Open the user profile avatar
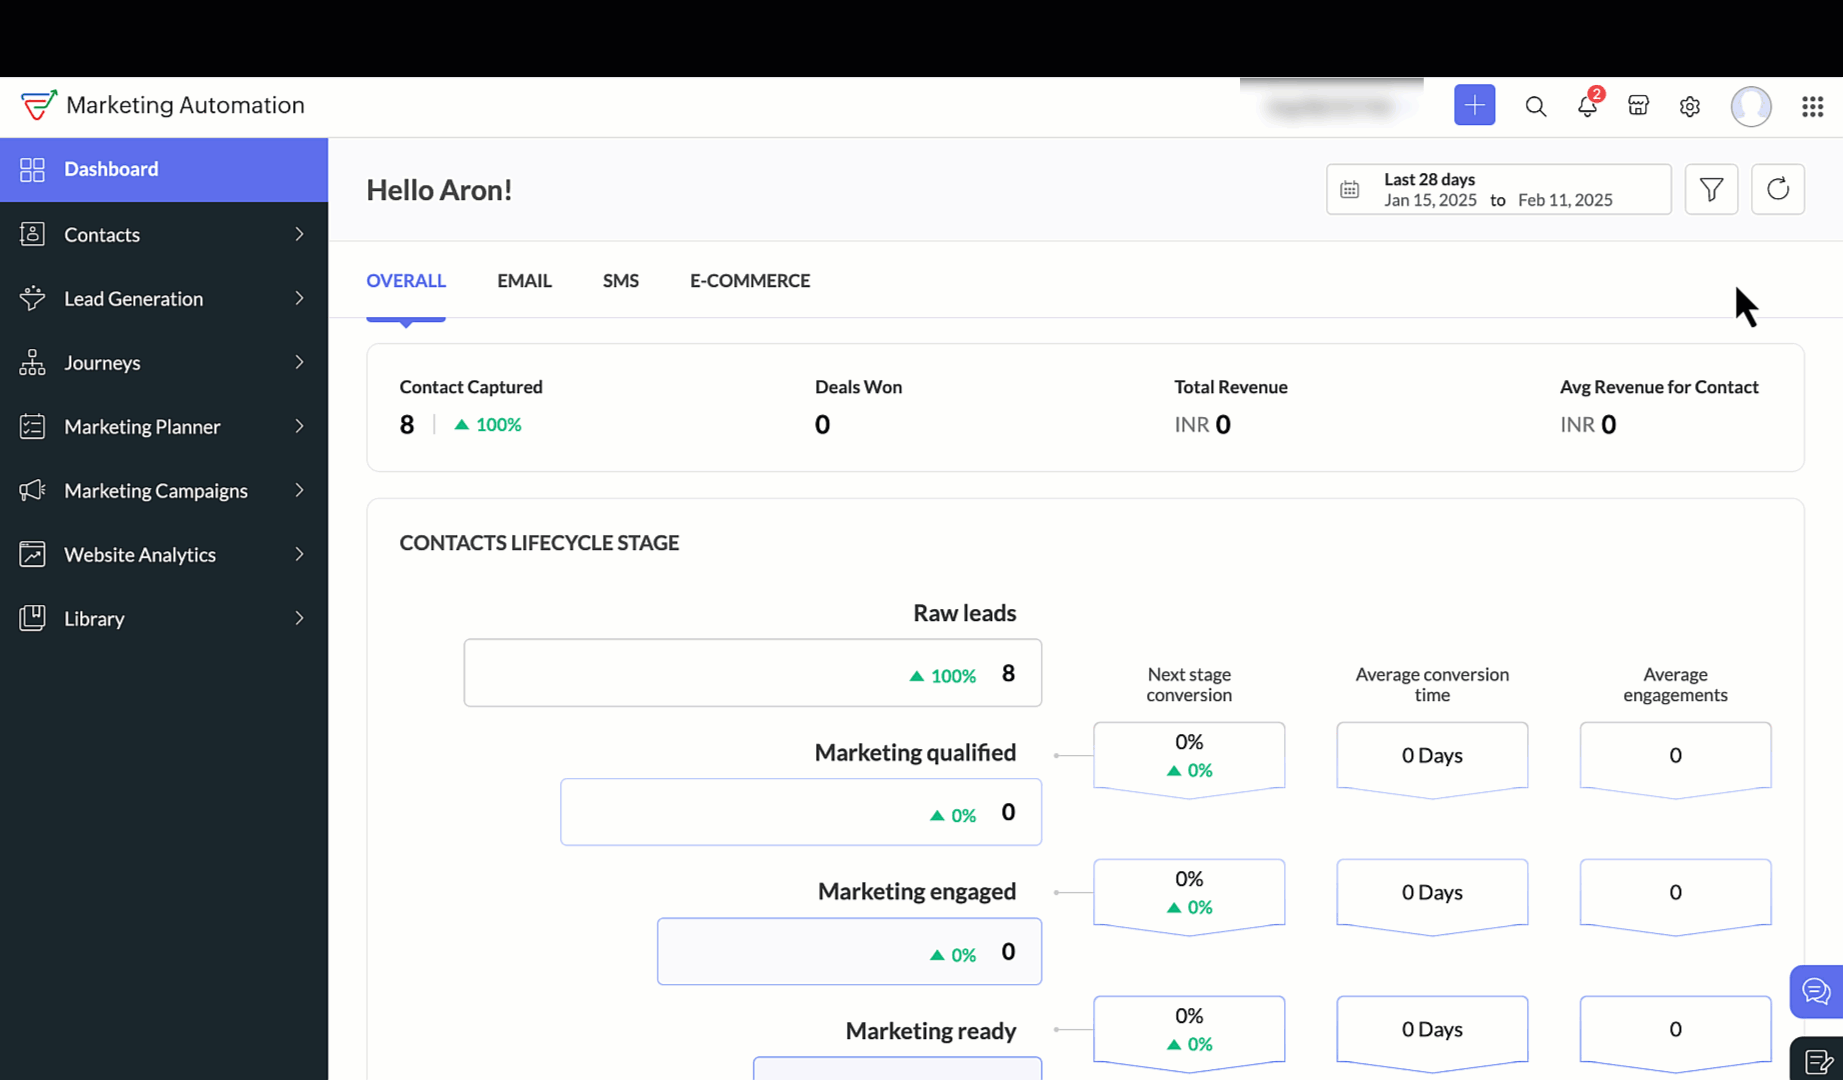The image size is (1843, 1080). pyautogui.click(x=1751, y=106)
